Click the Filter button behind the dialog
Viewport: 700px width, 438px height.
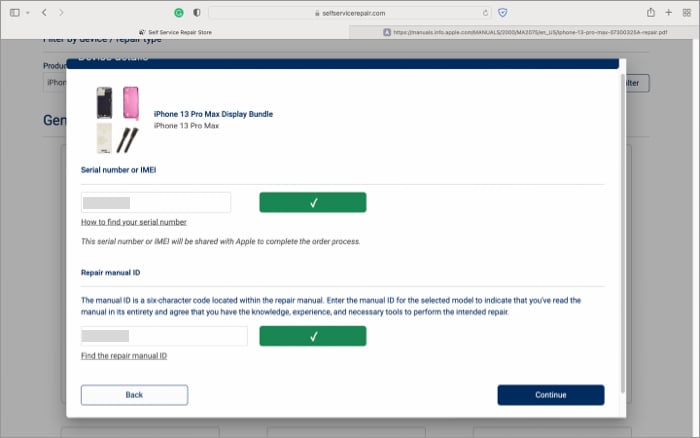tap(636, 83)
